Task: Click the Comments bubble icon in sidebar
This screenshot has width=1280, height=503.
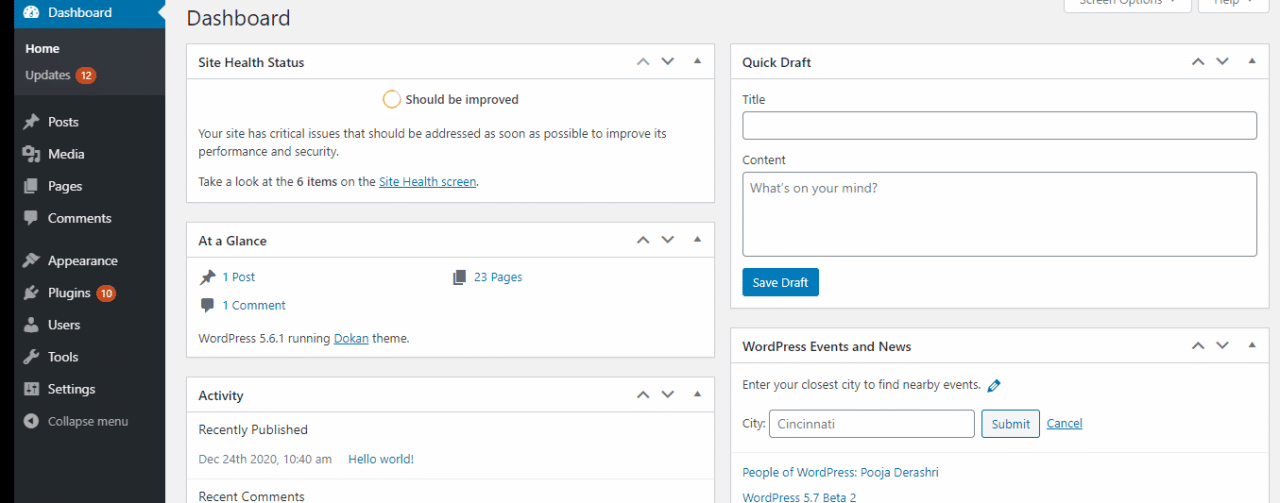Action: (x=31, y=218)
